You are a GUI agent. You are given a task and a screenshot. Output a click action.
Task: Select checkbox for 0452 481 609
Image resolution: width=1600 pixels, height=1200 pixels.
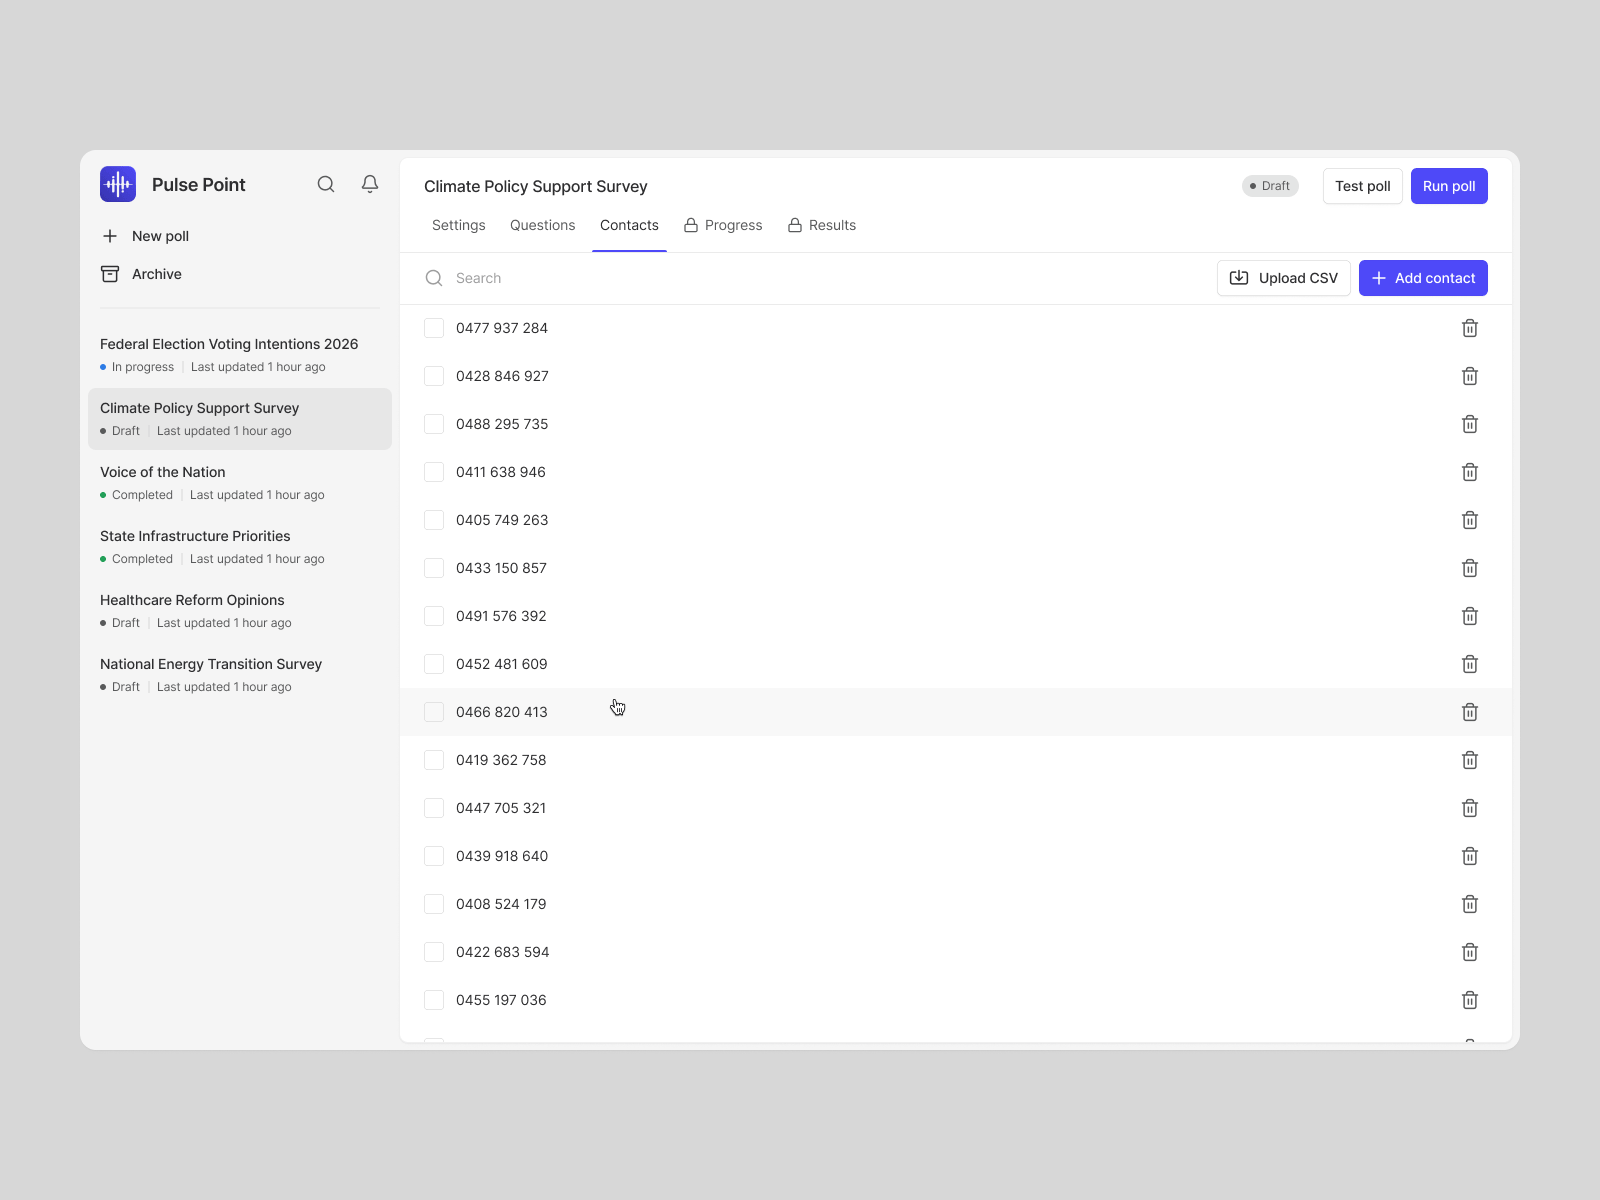(x=434, y=664)
